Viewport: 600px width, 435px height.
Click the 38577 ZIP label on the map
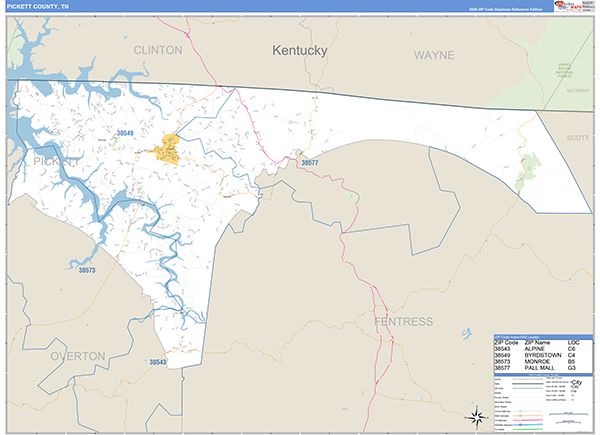[310, 163]
